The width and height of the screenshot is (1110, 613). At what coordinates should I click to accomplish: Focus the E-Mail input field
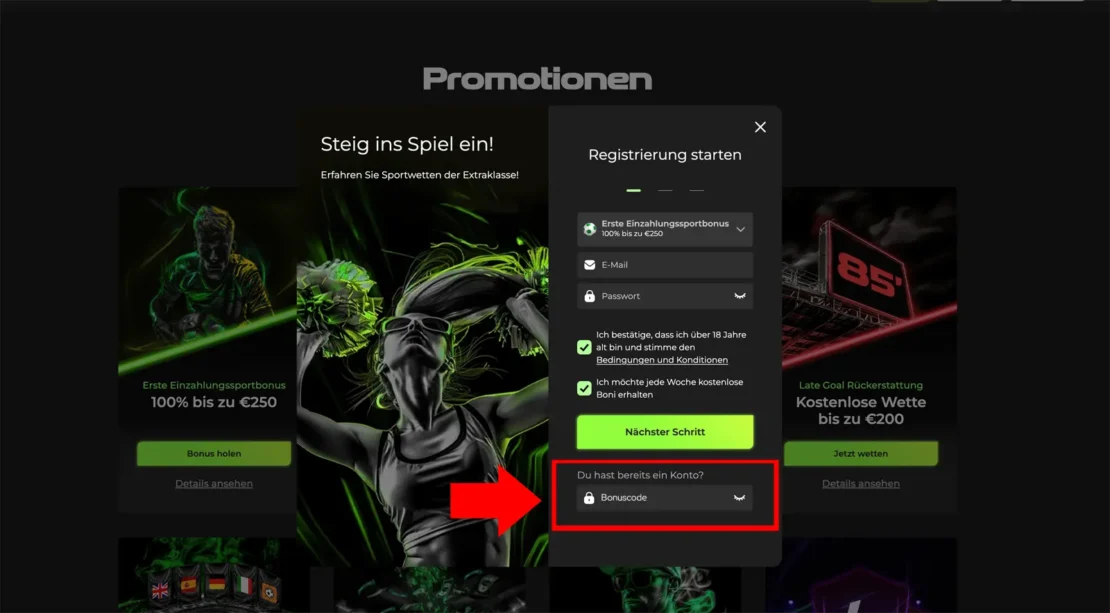665,265
